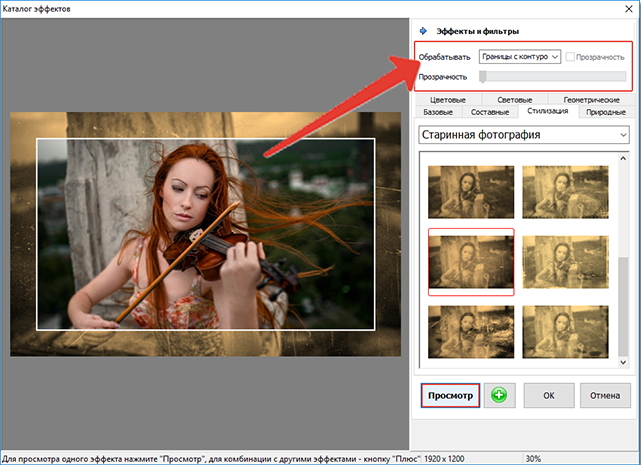This screenshot has height=465, width=641.
Task: Toggle the Прозрачность checkbox
Action: point(570,57)
